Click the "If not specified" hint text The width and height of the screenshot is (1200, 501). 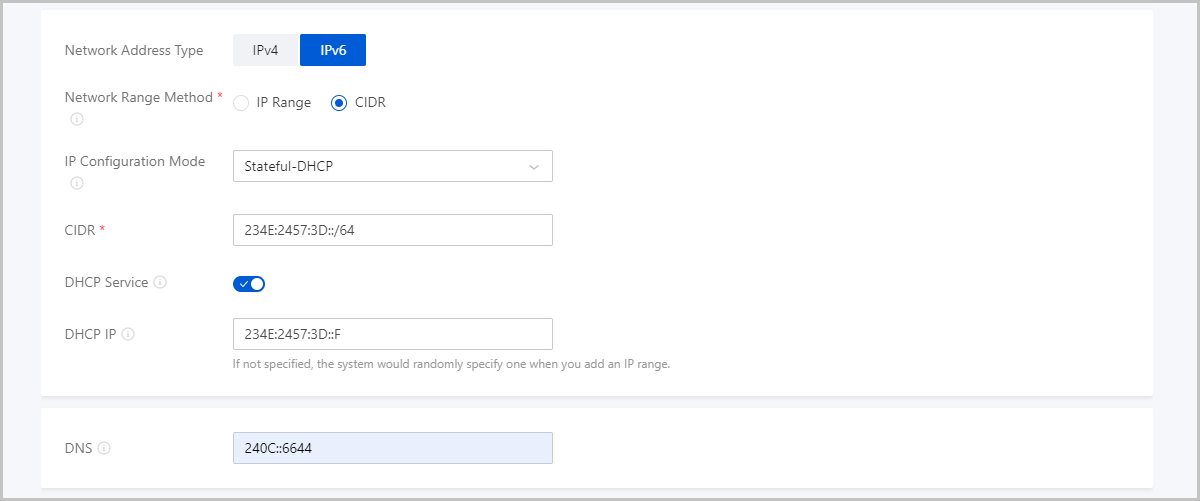451,364
